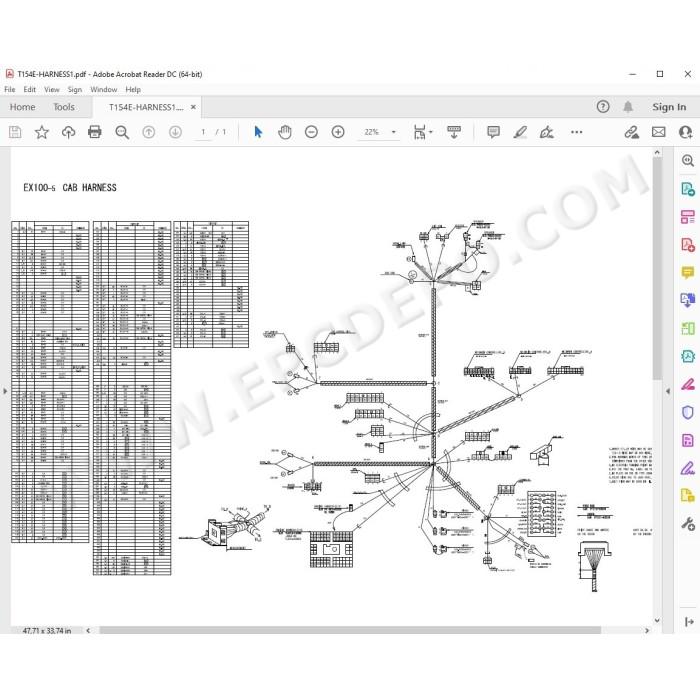The width and height of the screenshot is (700, 700).
Task: Open the account profile icon
Action: coord(685,132)
